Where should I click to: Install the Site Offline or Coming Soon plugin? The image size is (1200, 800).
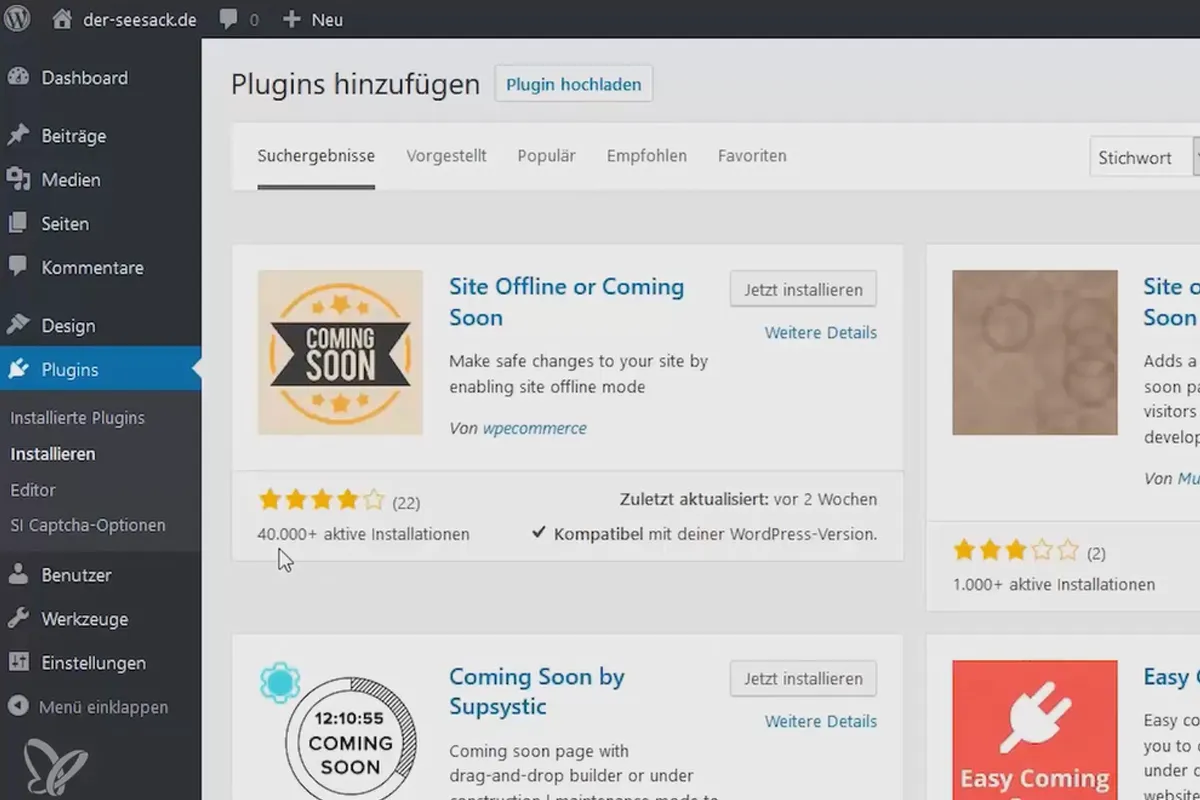pyautogui.click(x=803, y=290)
